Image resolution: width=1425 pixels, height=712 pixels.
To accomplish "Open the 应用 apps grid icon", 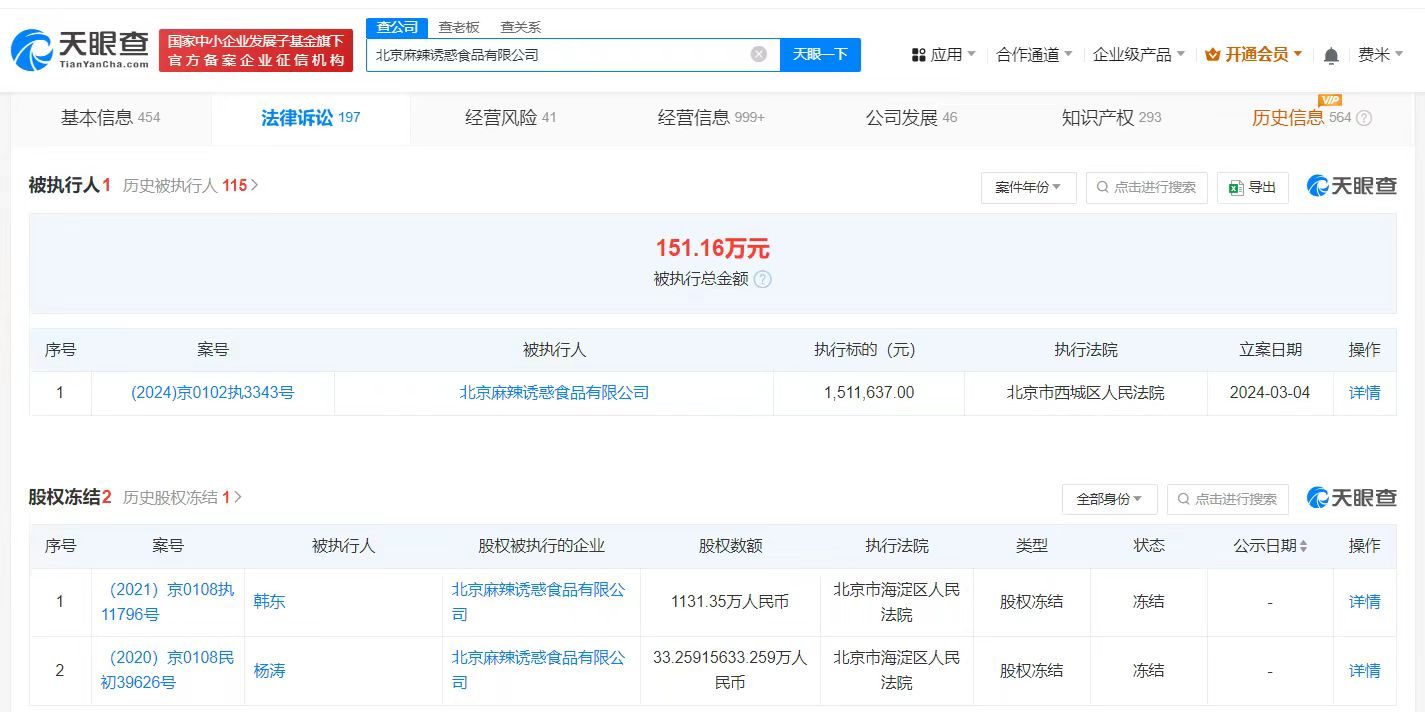I will 919,55.
